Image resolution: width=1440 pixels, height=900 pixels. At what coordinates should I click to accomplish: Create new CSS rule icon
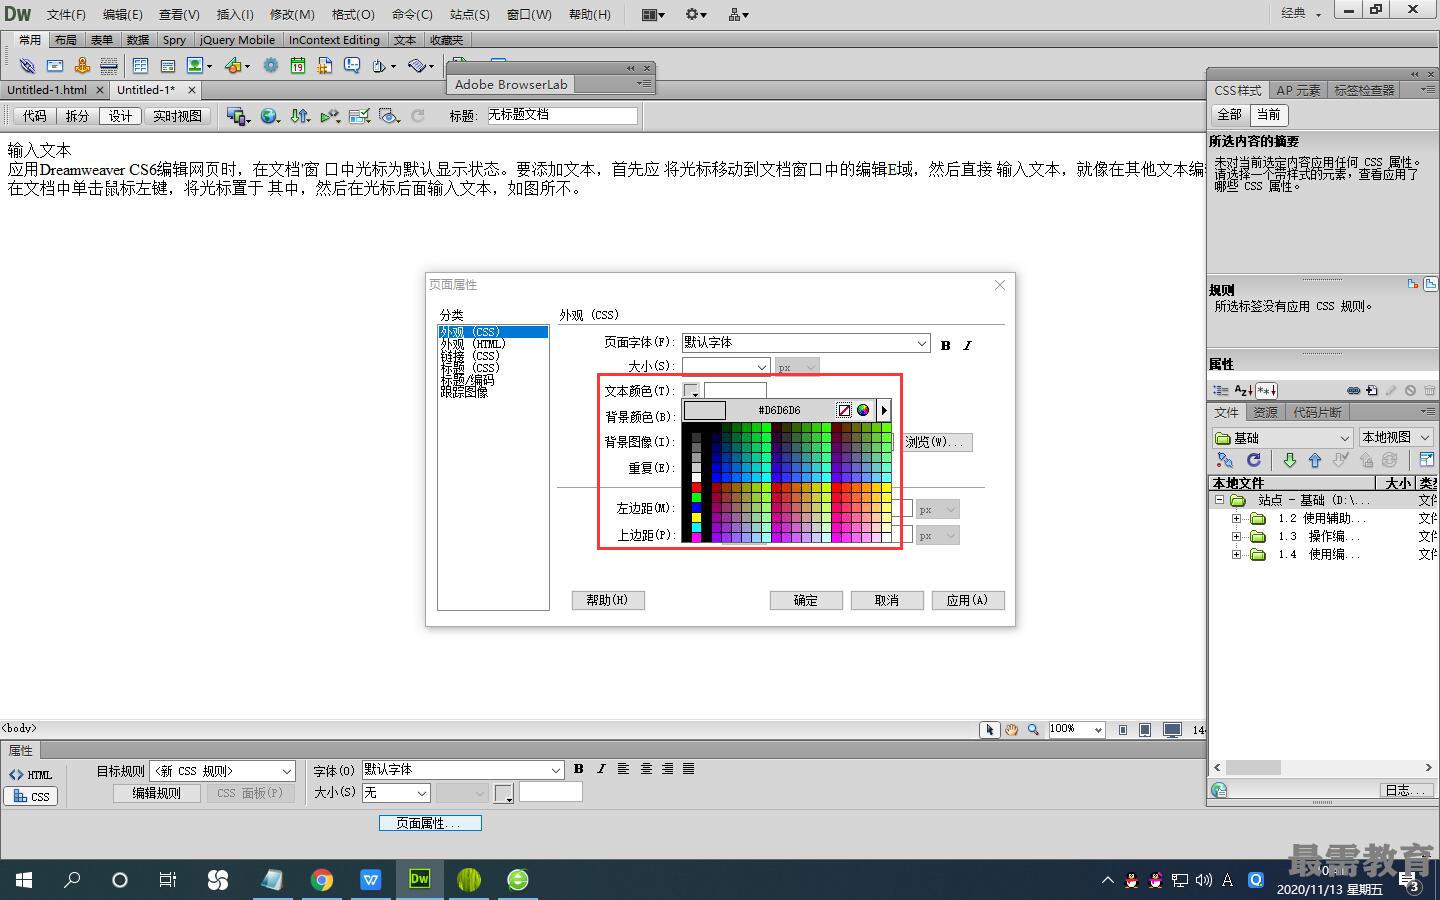point(1372,391)
